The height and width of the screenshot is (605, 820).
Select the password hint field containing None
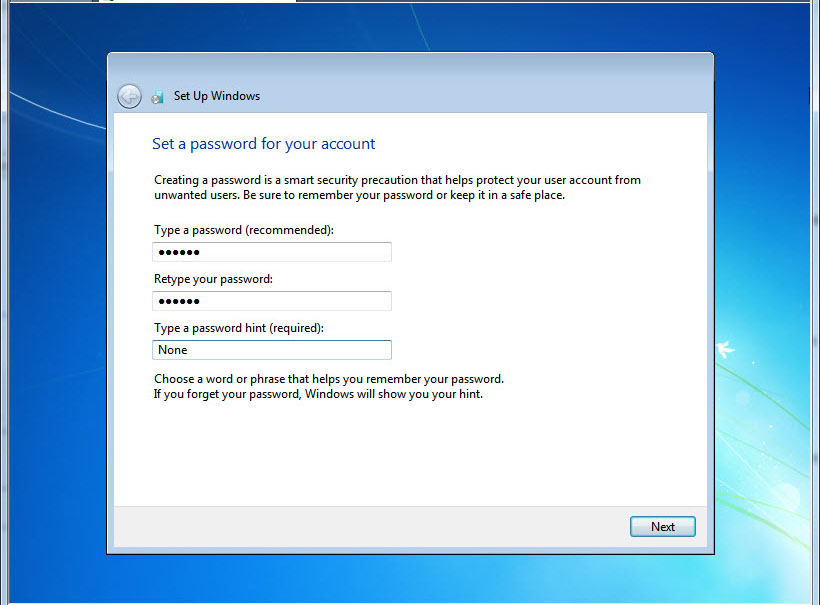(271, 349)
